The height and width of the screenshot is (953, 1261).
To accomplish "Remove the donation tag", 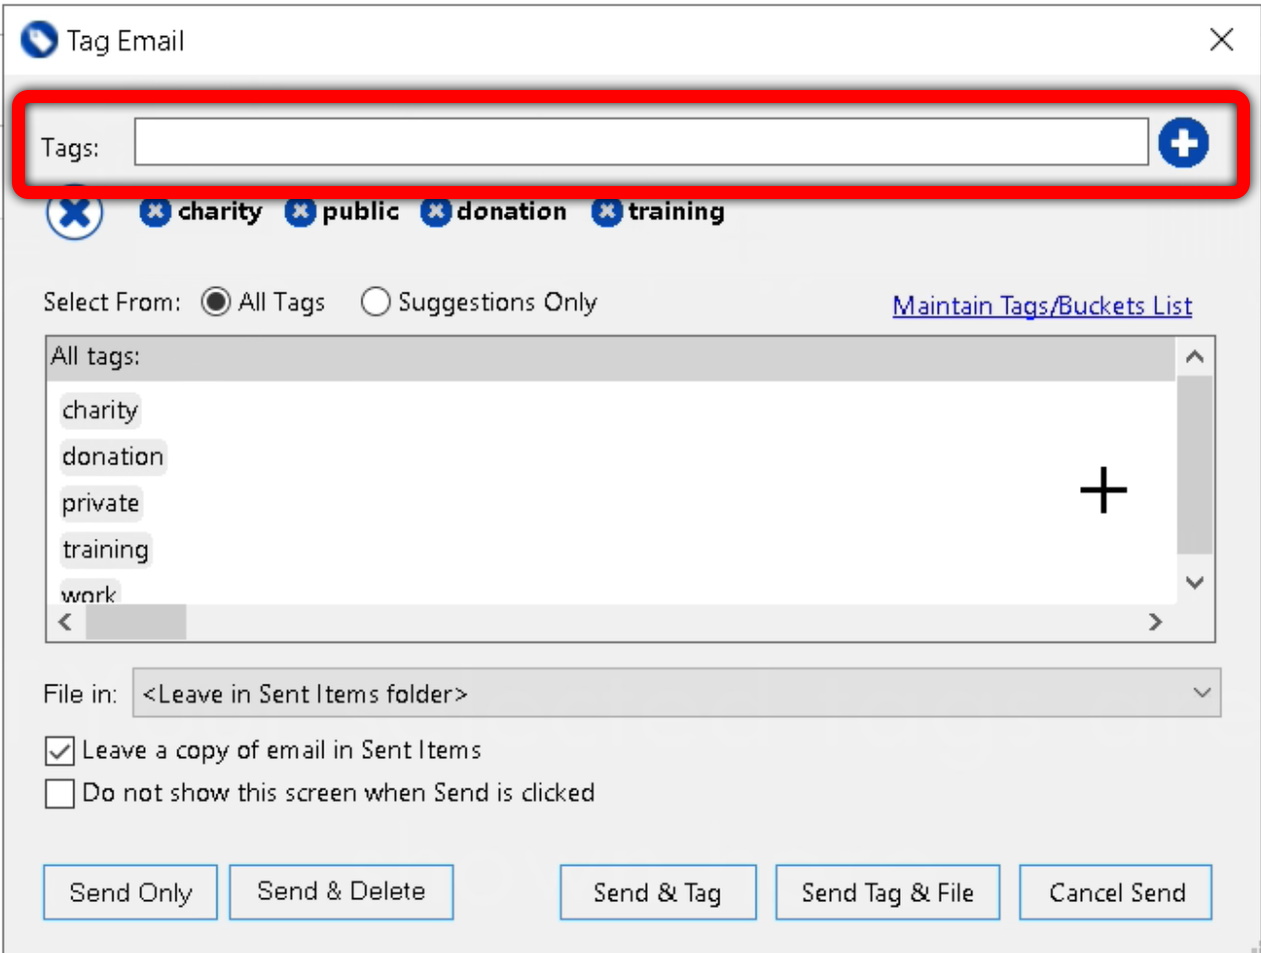I will click(x=435, y=211).
